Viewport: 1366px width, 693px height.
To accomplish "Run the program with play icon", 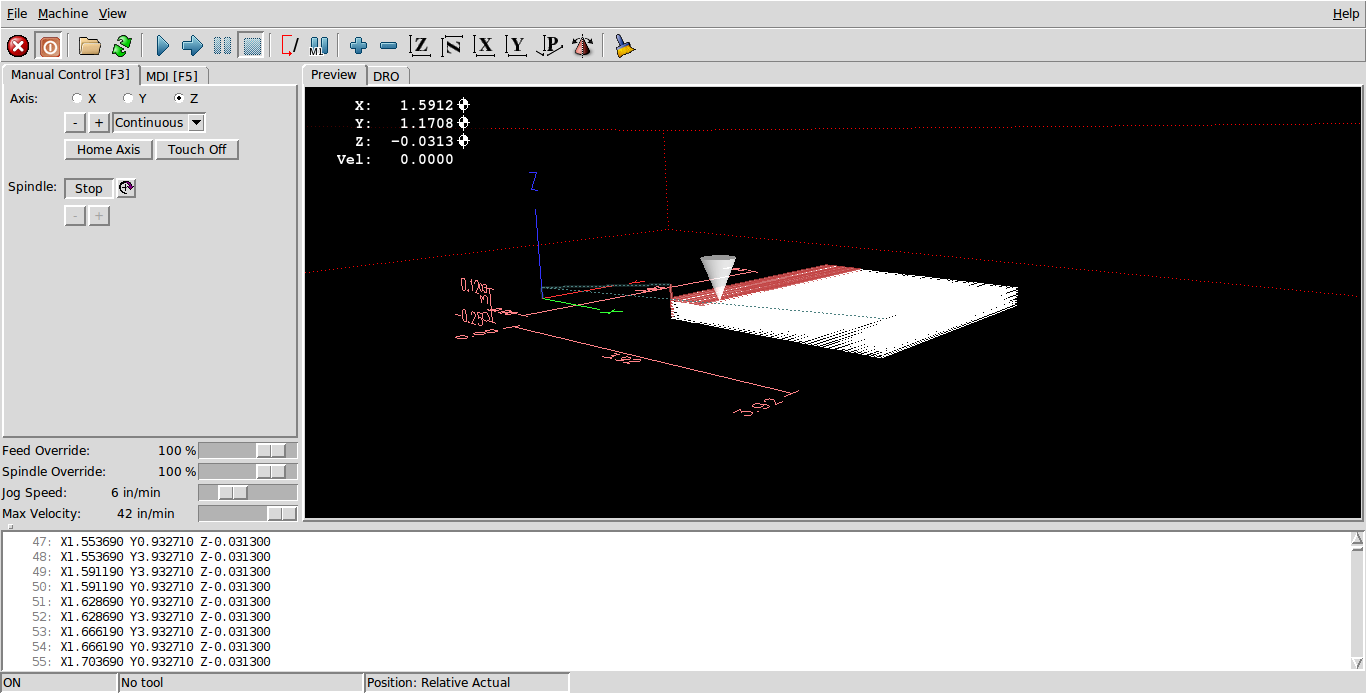I will tap(163, 46).
